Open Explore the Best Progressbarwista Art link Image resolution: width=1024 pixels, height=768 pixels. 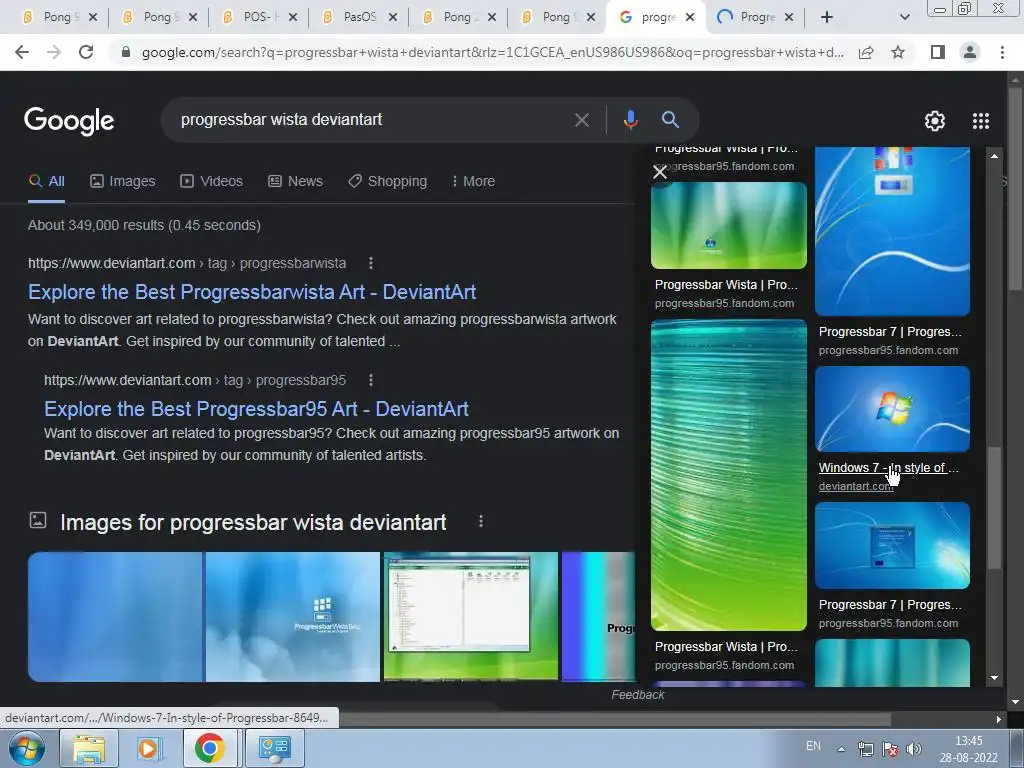[x=252, y=292]
